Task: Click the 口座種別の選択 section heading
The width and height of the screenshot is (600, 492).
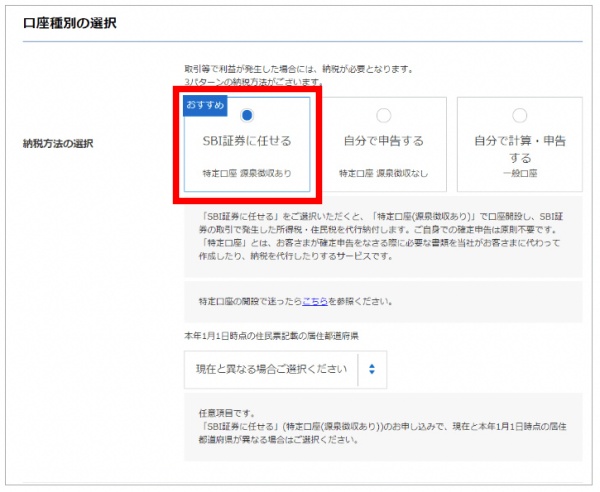Action: [x=70, y=23]
